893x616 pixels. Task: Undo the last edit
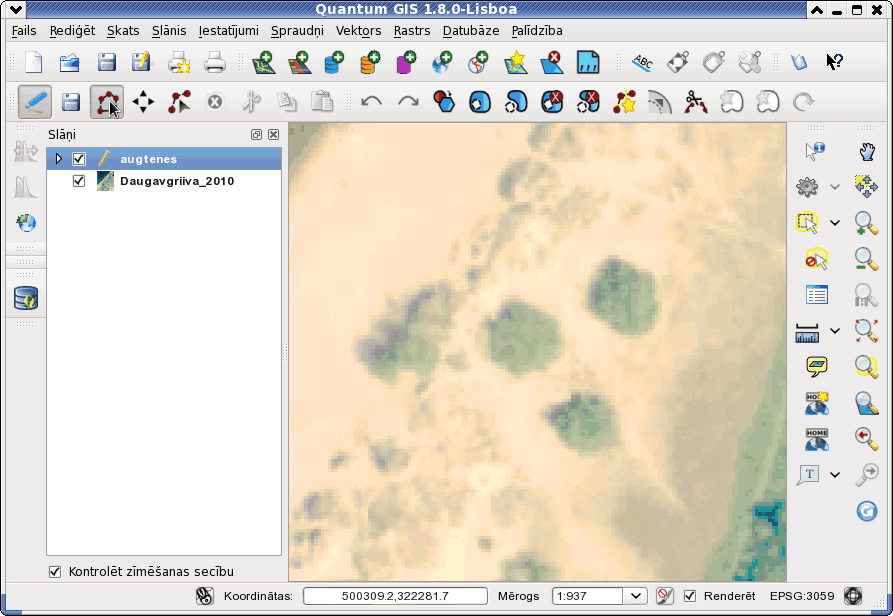372,102
